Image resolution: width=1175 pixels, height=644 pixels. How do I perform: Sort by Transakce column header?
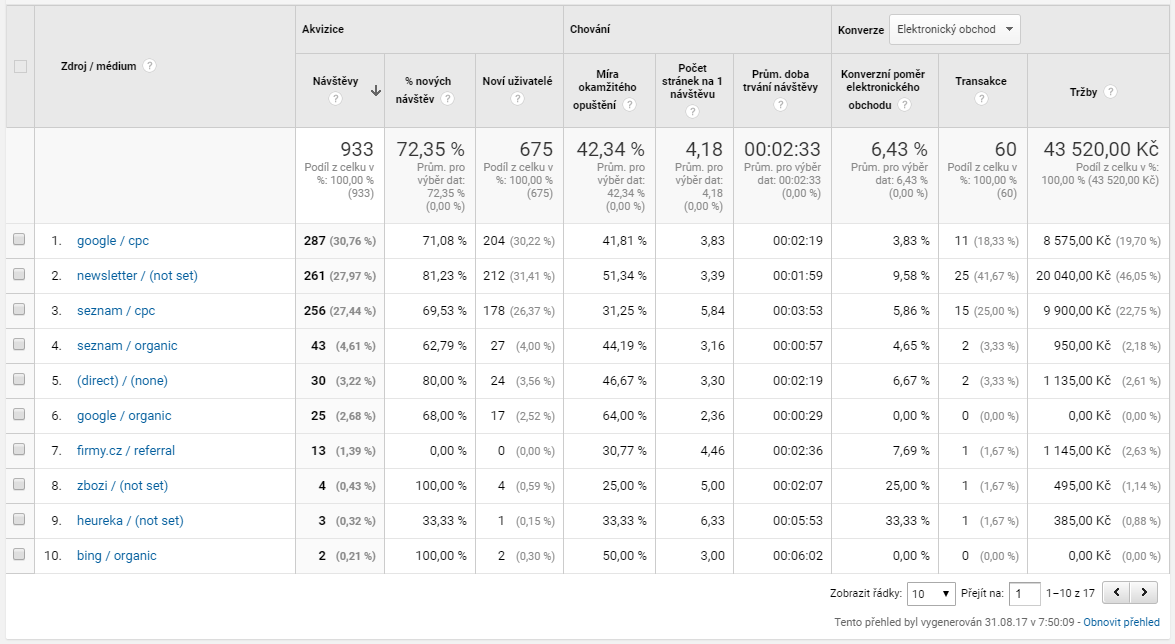pyautogui.click(x=980, y=81)
